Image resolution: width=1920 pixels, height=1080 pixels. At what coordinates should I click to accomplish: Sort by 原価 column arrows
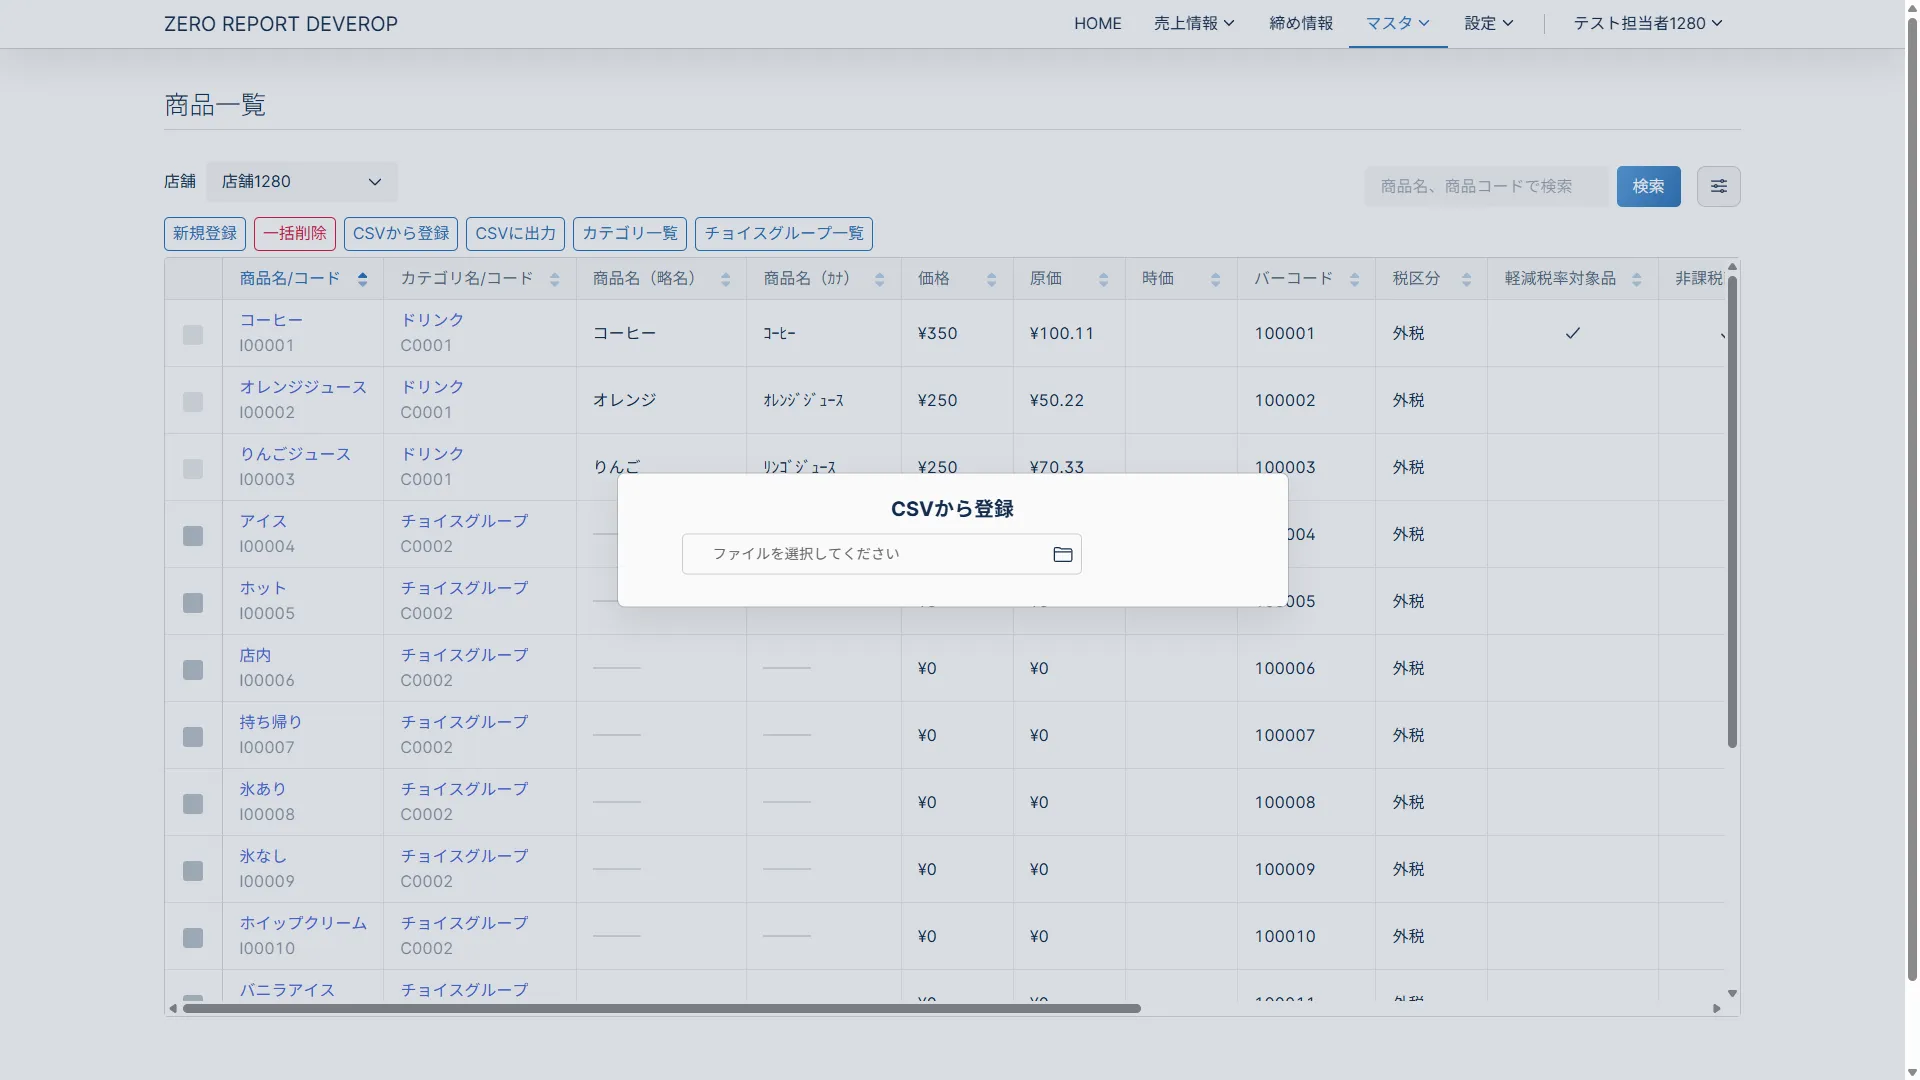[x=1103, y=280]
